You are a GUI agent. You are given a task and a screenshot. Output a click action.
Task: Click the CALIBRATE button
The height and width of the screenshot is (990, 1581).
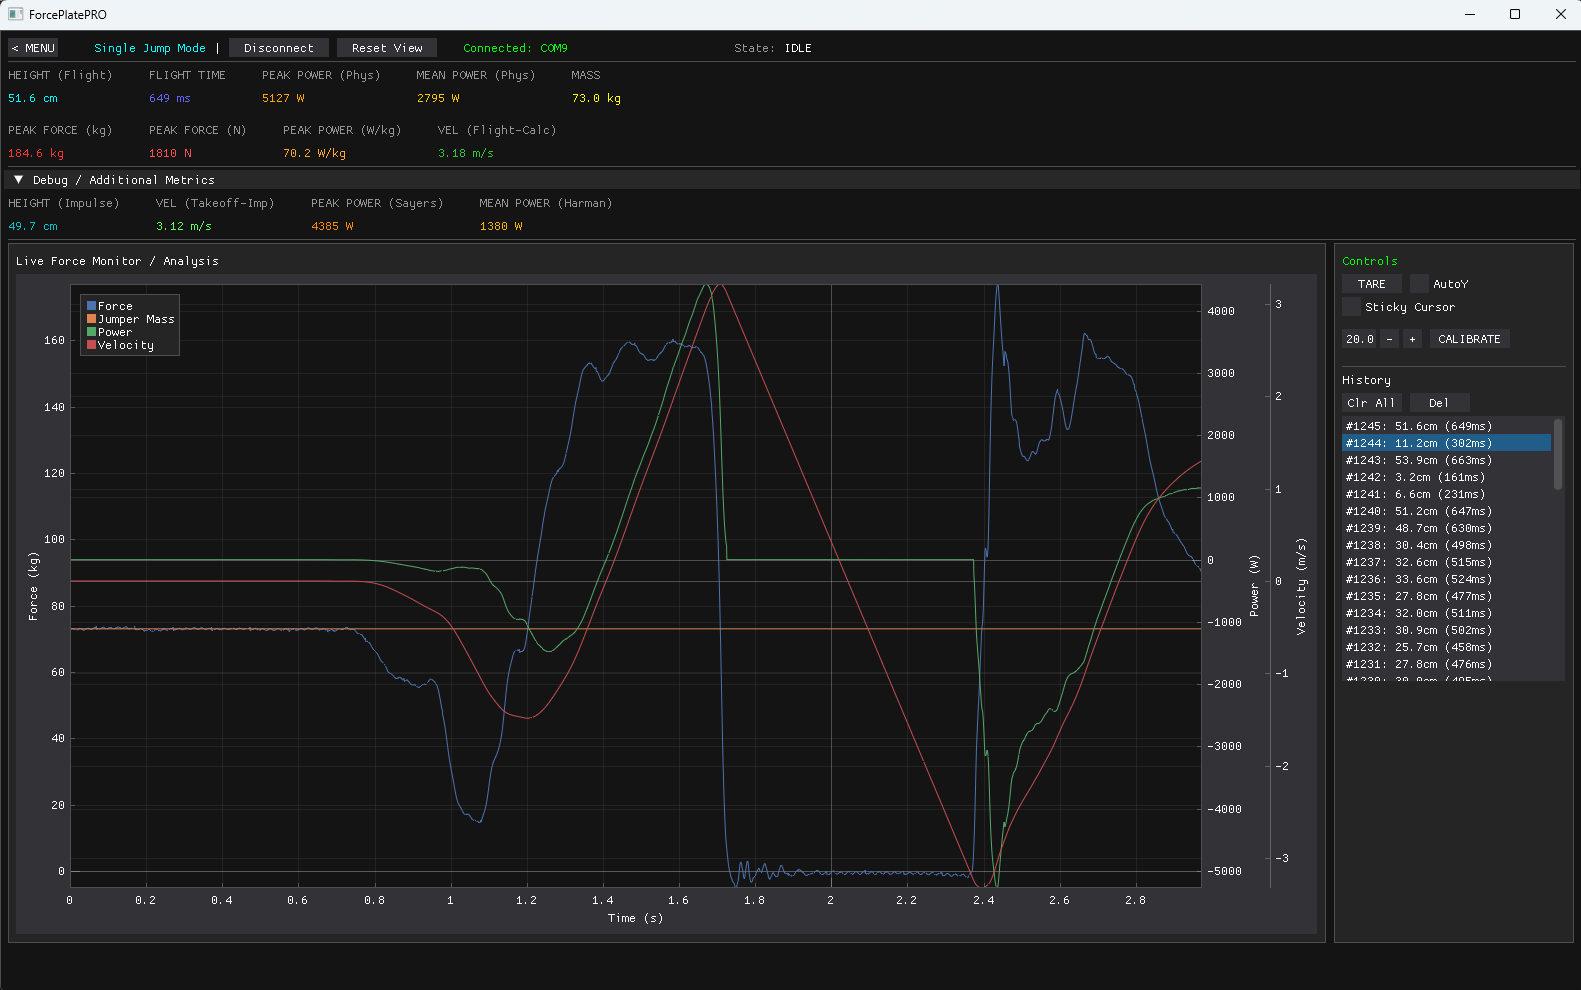coord(1468,339)
